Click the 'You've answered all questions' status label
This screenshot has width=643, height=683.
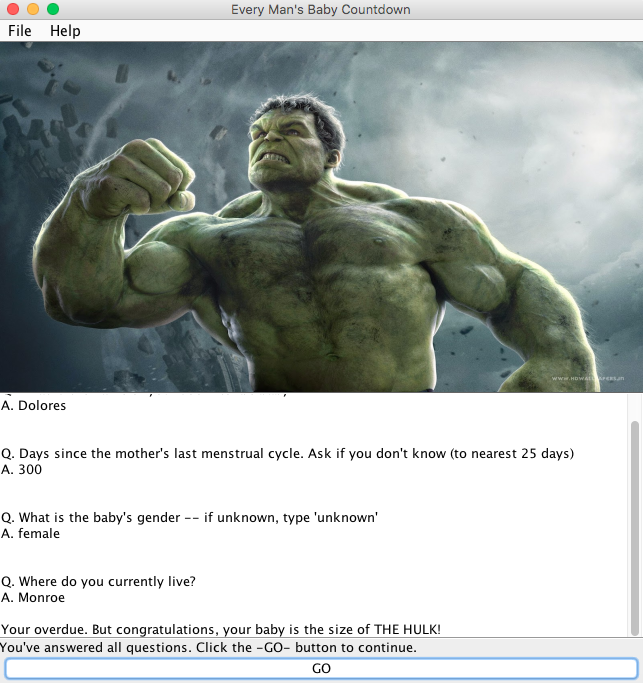tap(209, 648)
